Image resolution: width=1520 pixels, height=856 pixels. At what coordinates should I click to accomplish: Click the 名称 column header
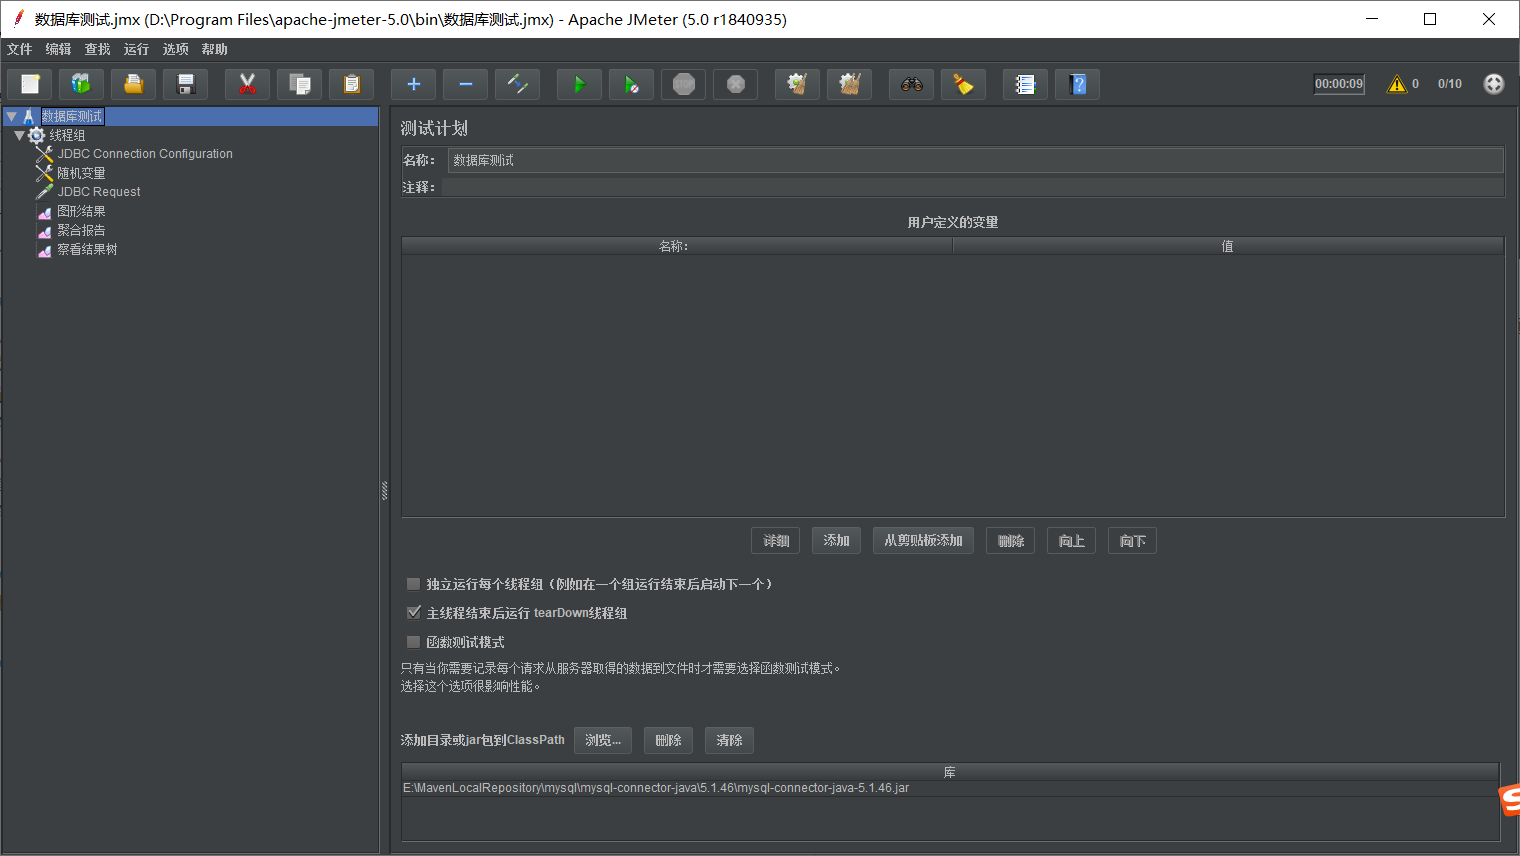pos(677,246)
